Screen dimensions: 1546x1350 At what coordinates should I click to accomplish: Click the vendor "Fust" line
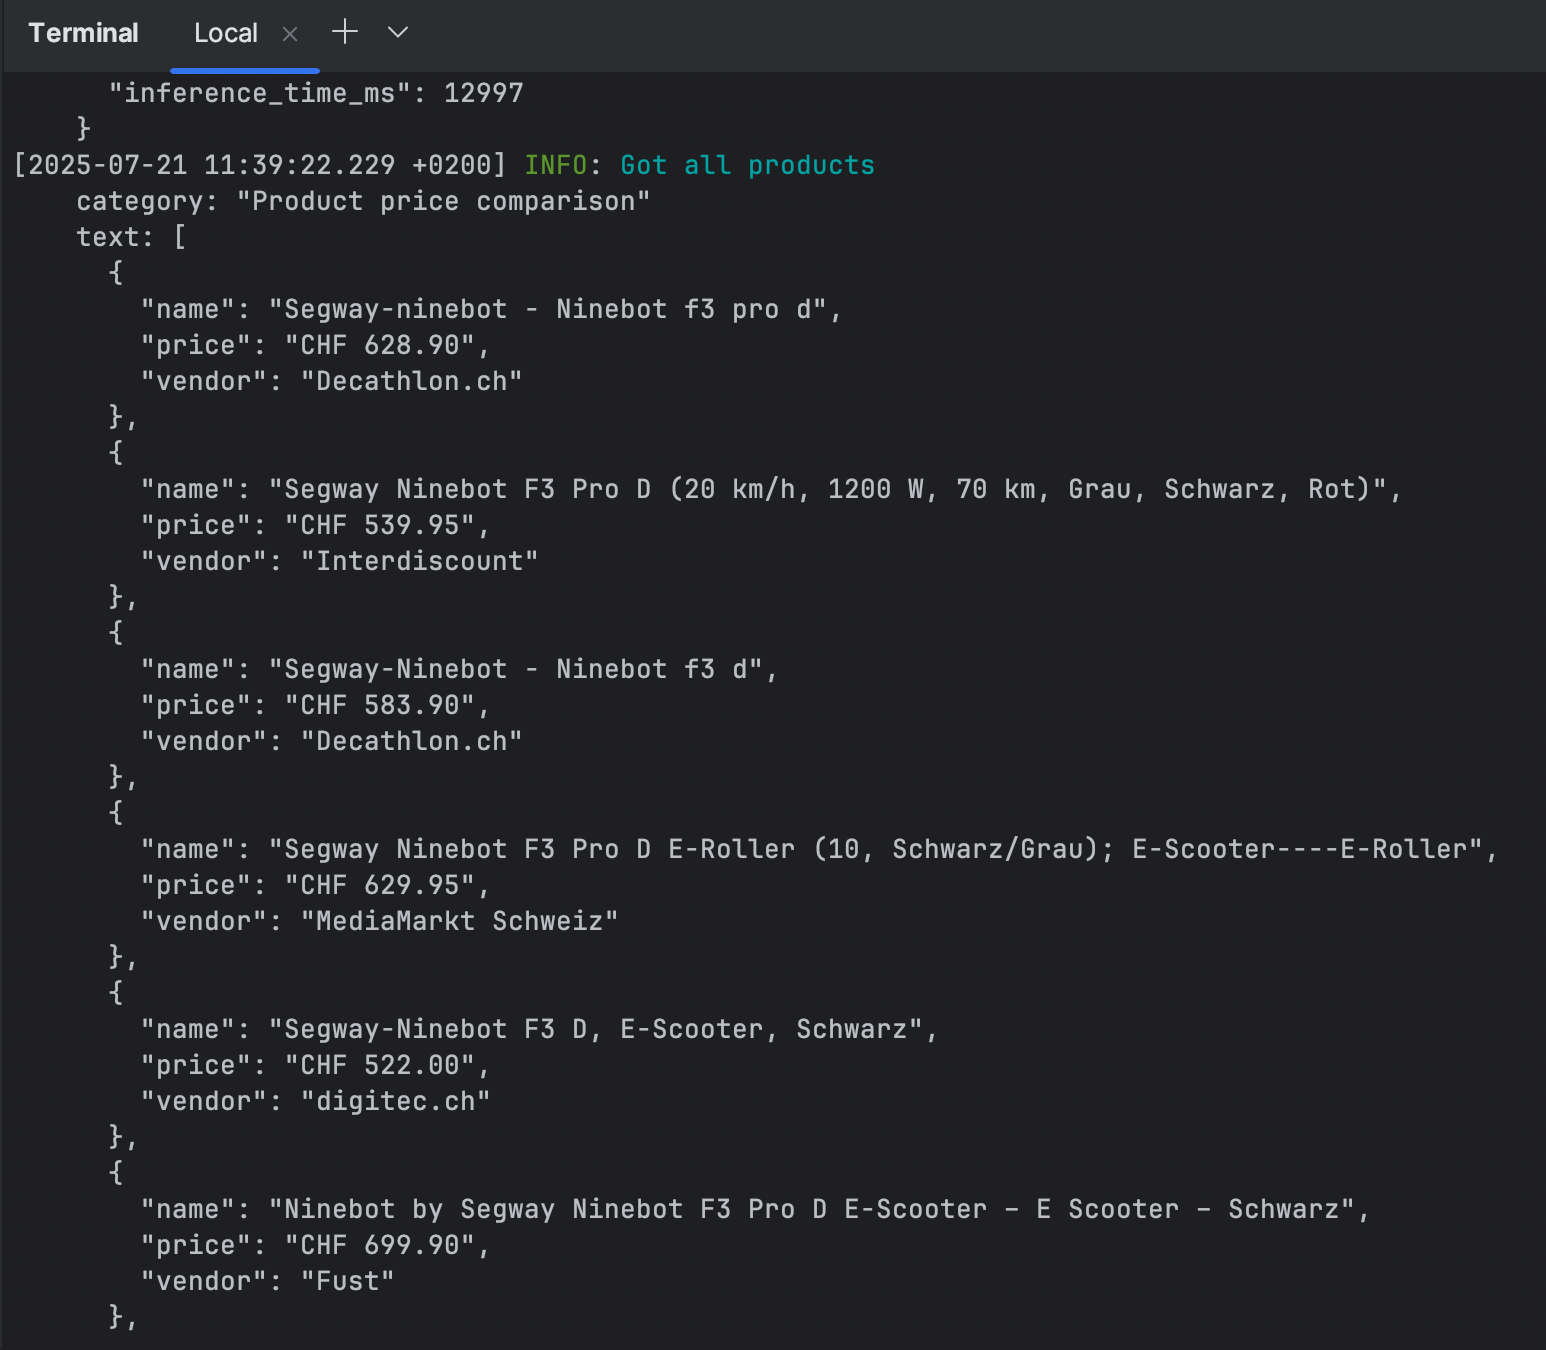click(x=268, y=1281)
